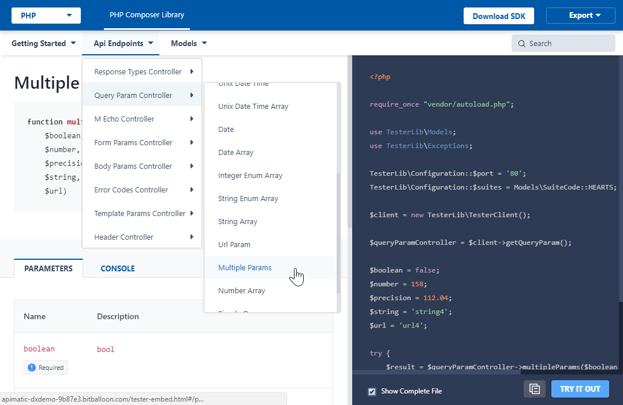Screen dimensions: 623x405
Task: Click the Name column header
Action: (35, 316)
